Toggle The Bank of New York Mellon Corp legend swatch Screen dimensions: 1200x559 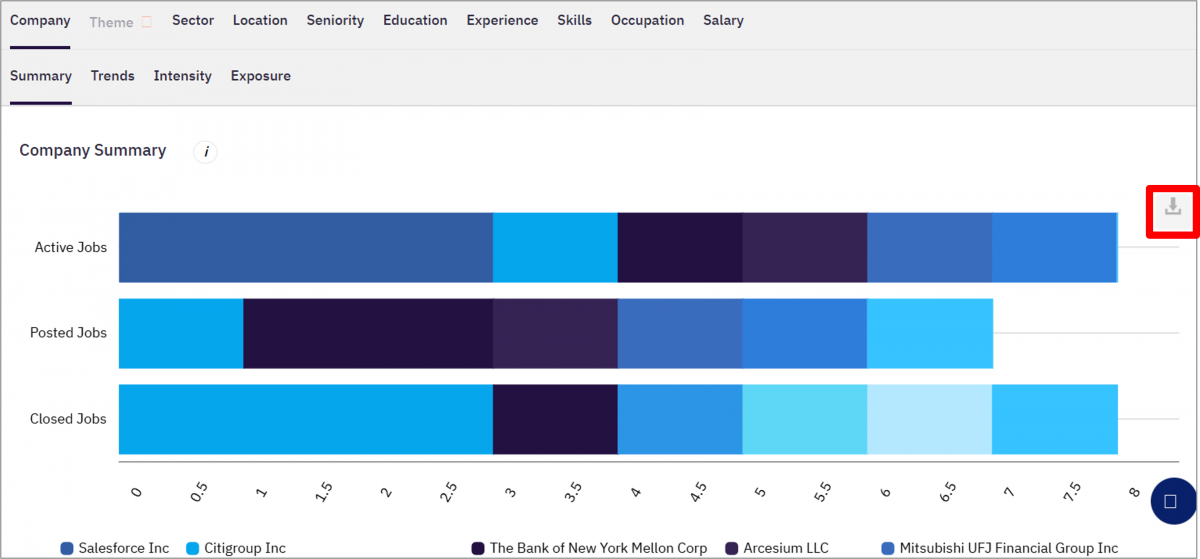click(478, 548)
